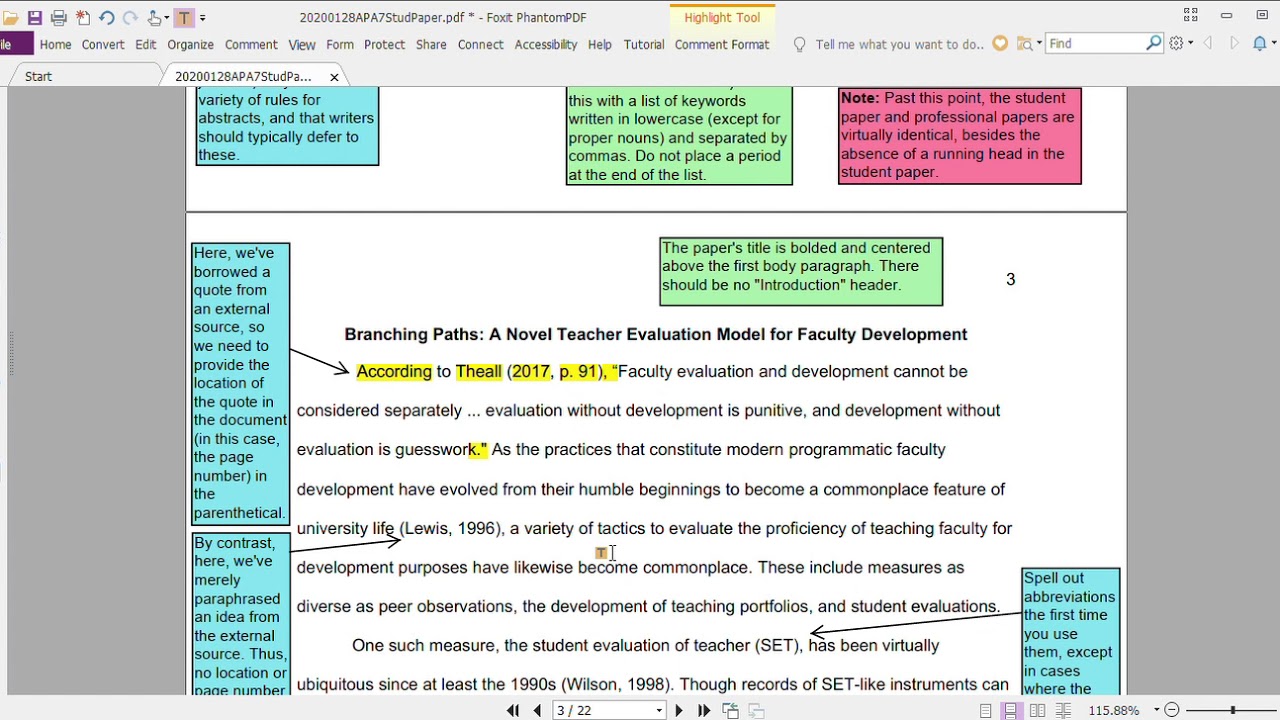Click the advanced search folder icon

click(1023, 44)
